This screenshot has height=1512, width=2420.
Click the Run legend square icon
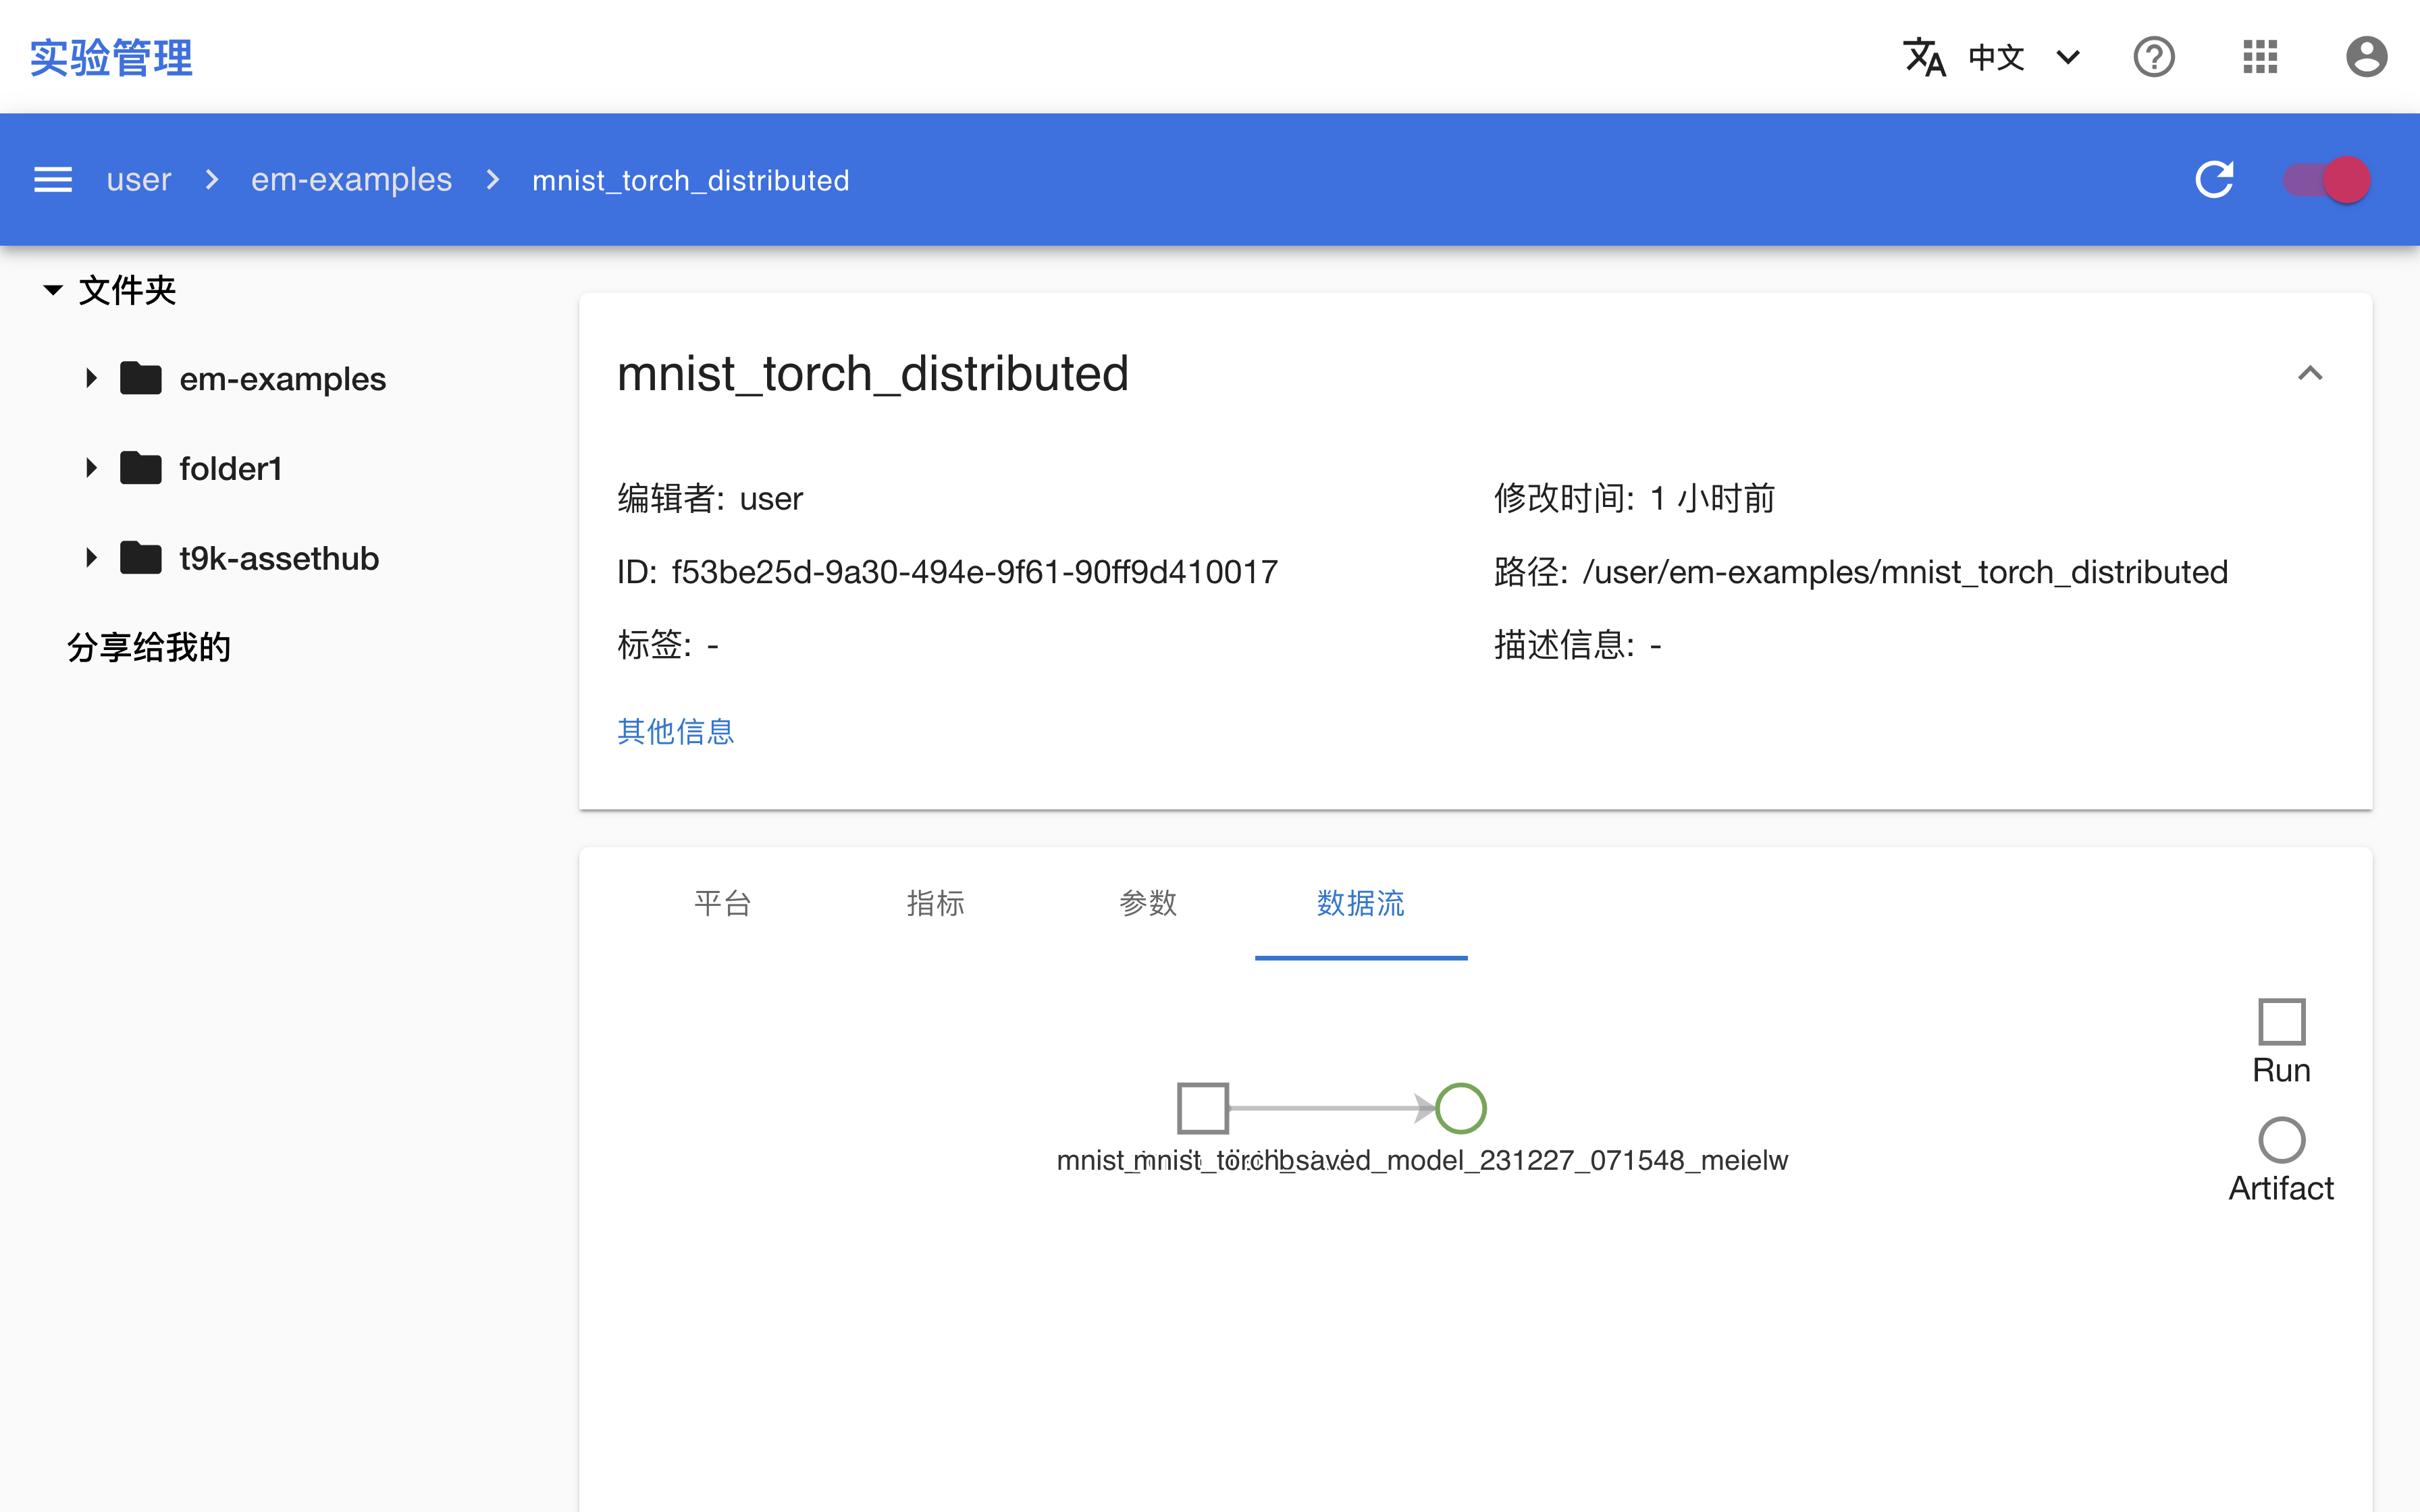pos(2282,1022)
